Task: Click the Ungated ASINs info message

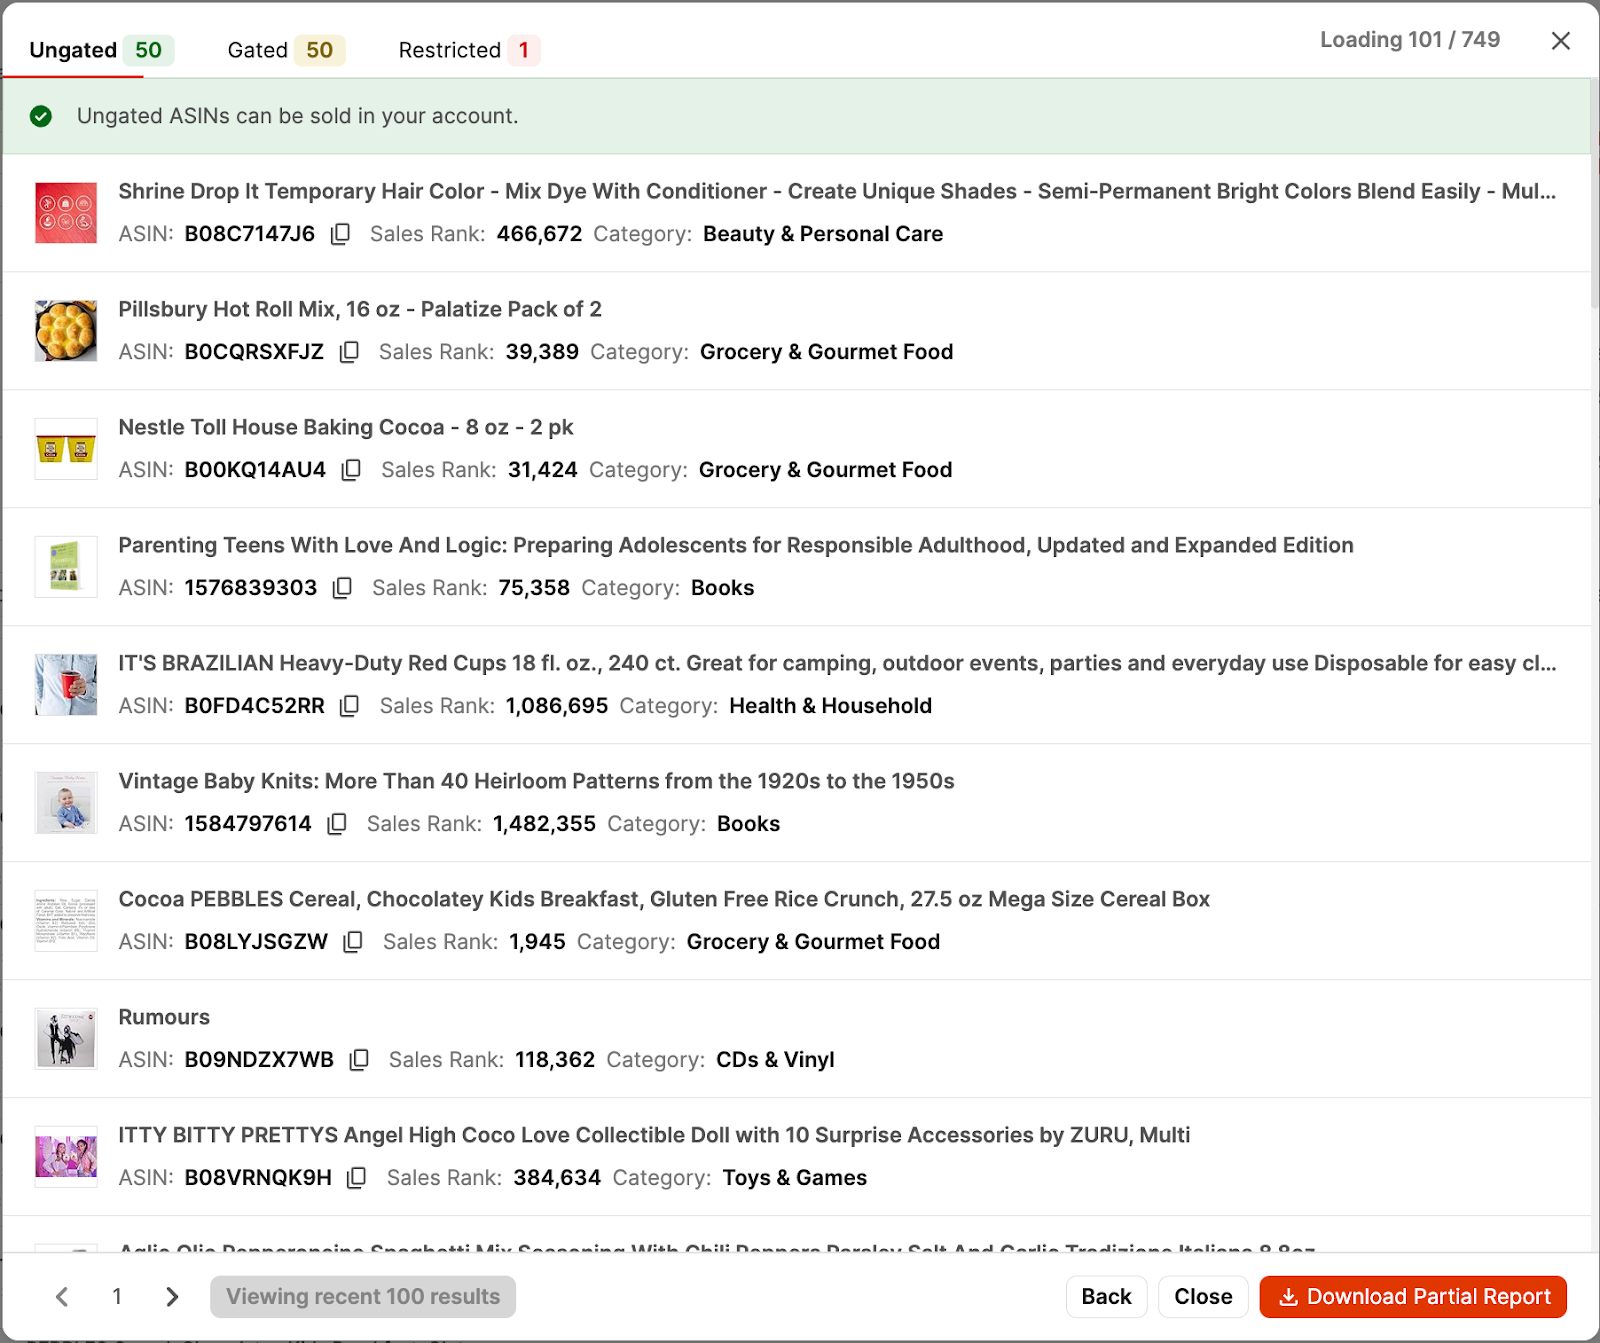Action: (298, 116)
